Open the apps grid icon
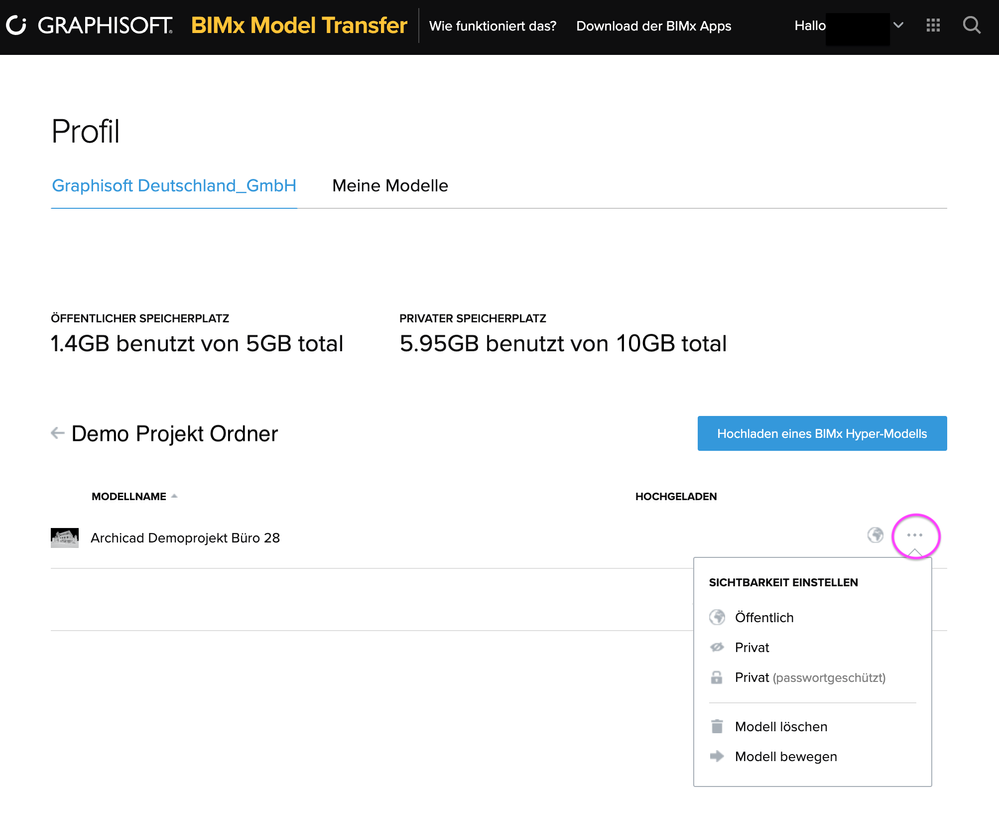Viewport: 999px width, 818px height. [x=933, y=26]
